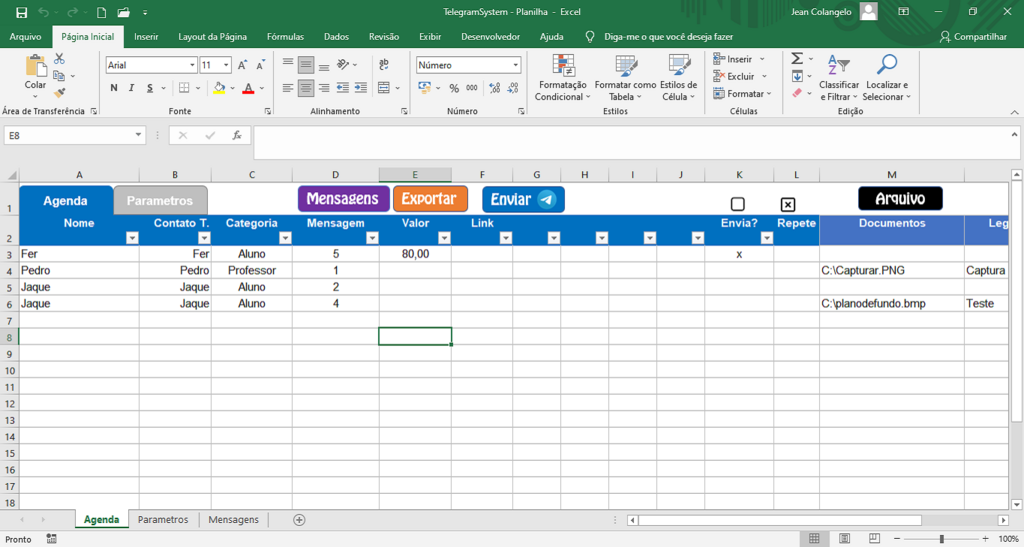
Task: Click Compartilhar share button
Action: click(973, 37)
